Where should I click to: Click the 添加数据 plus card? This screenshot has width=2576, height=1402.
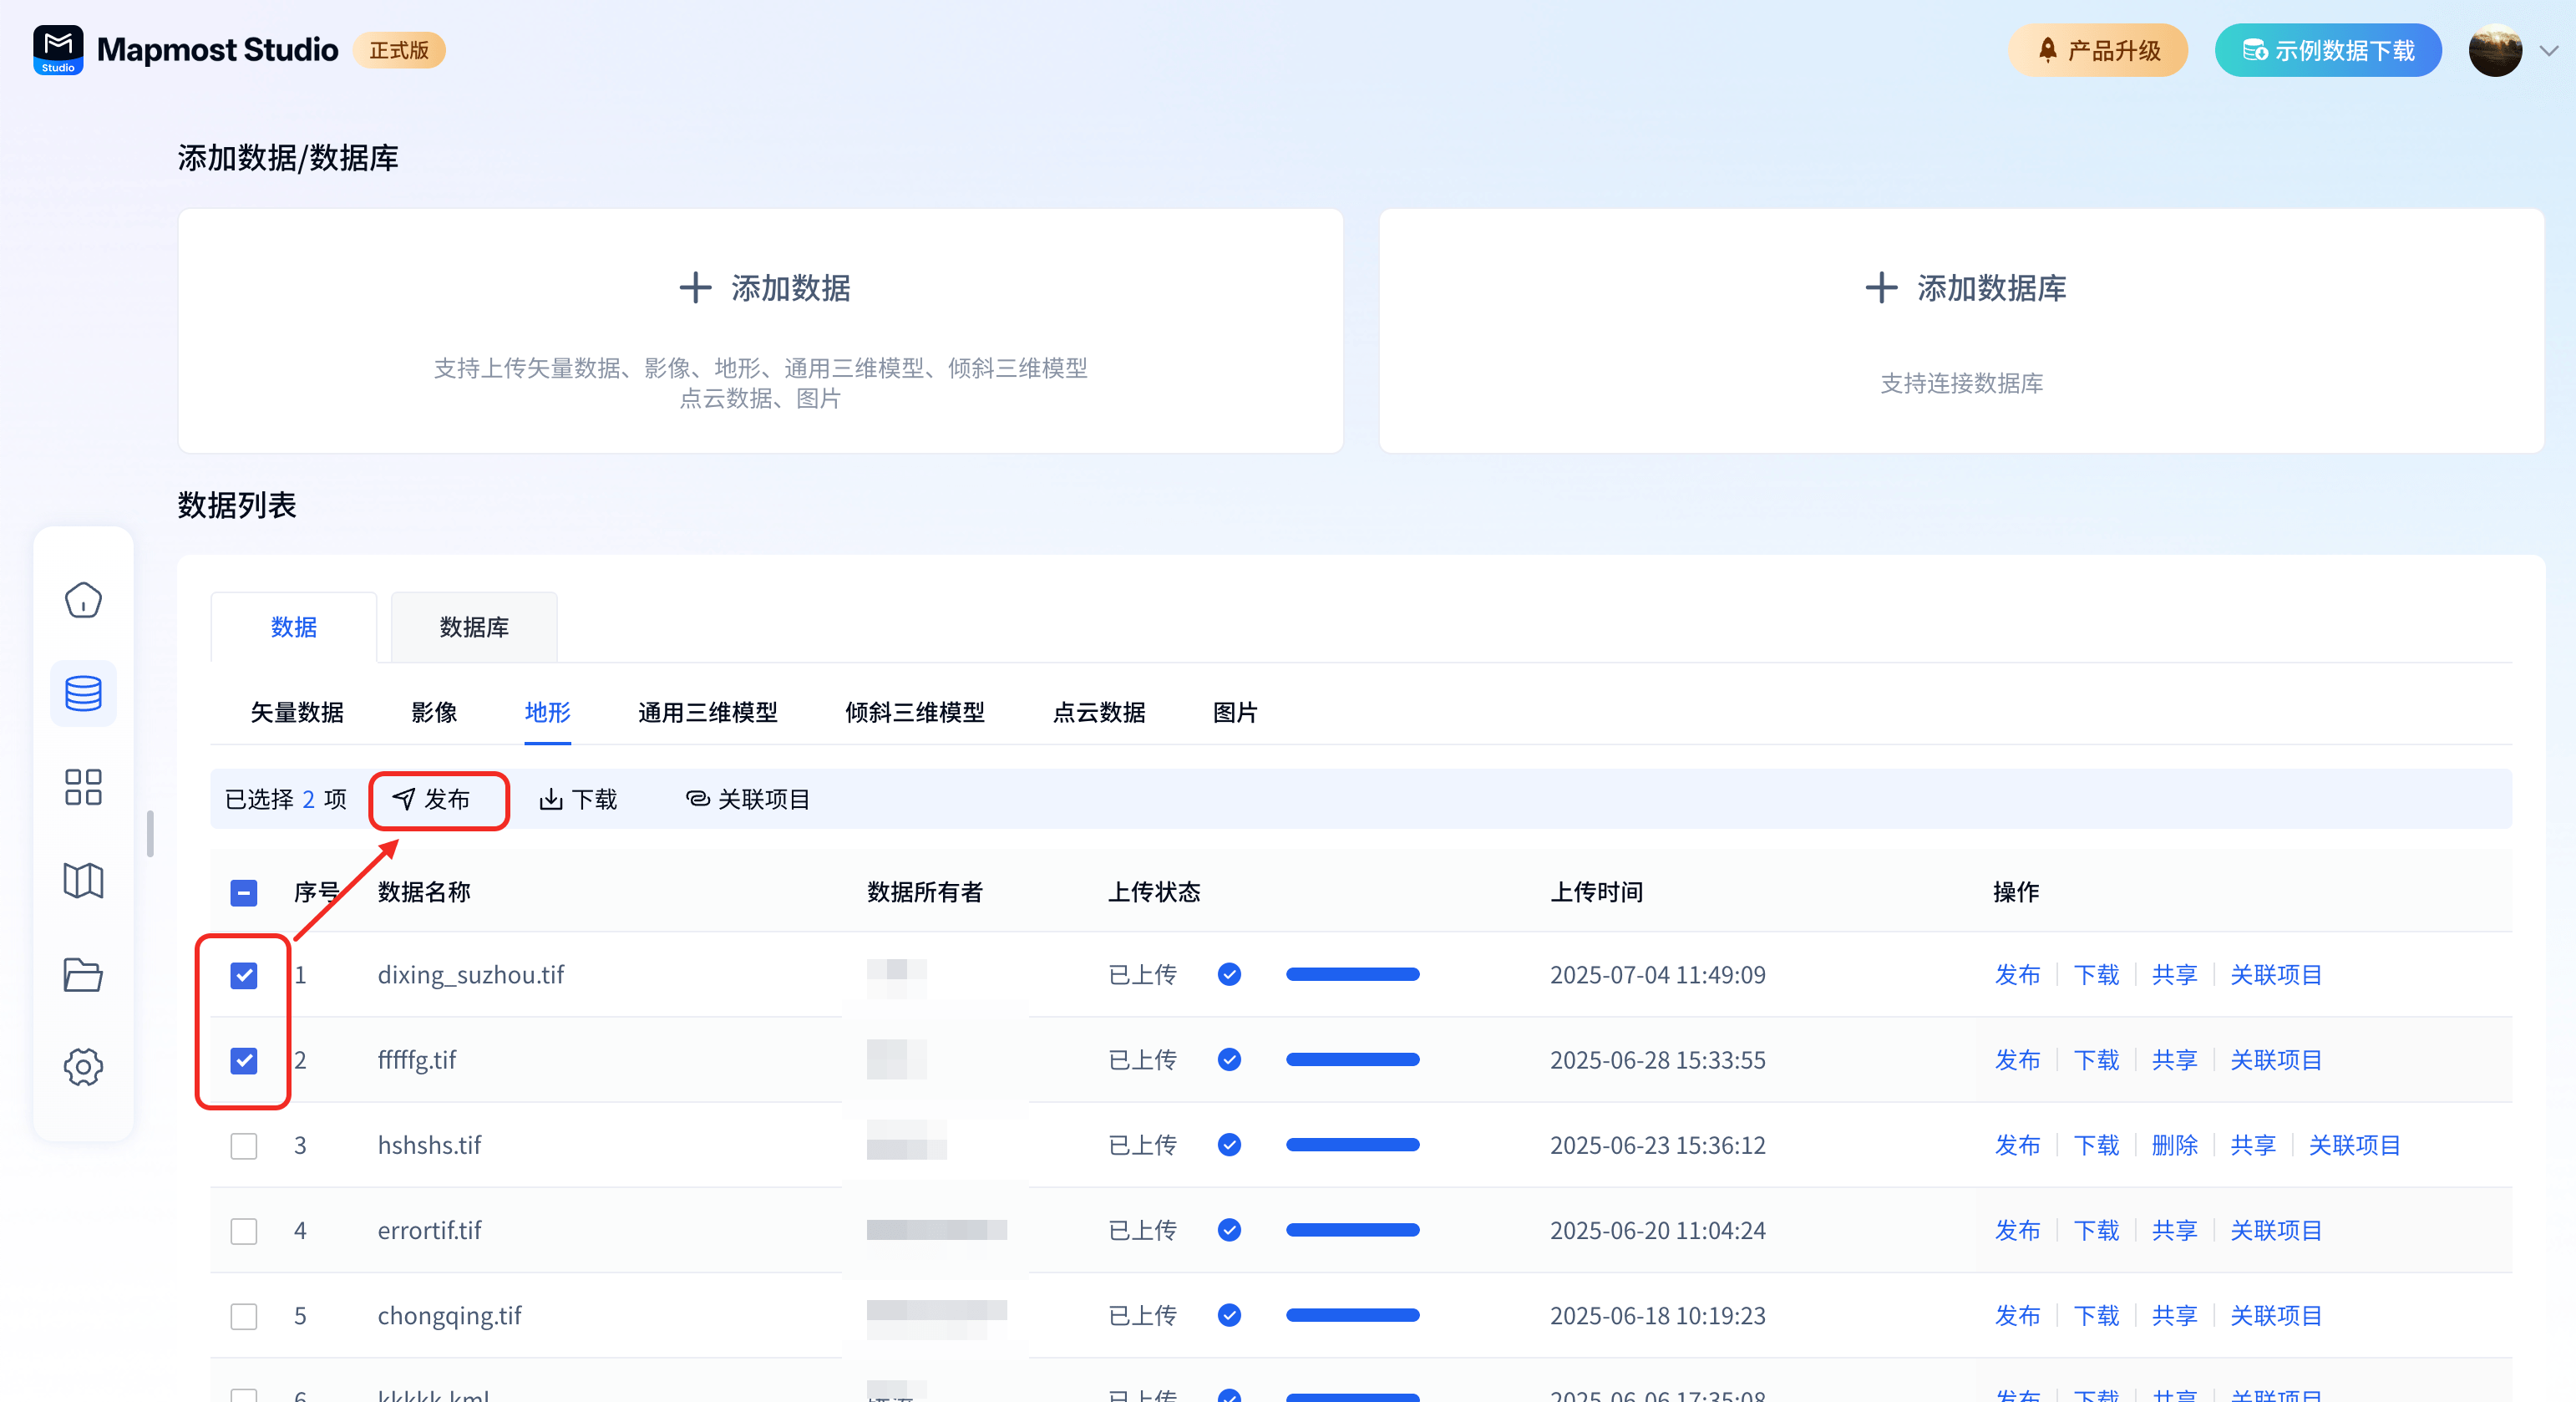coord(760,330)
